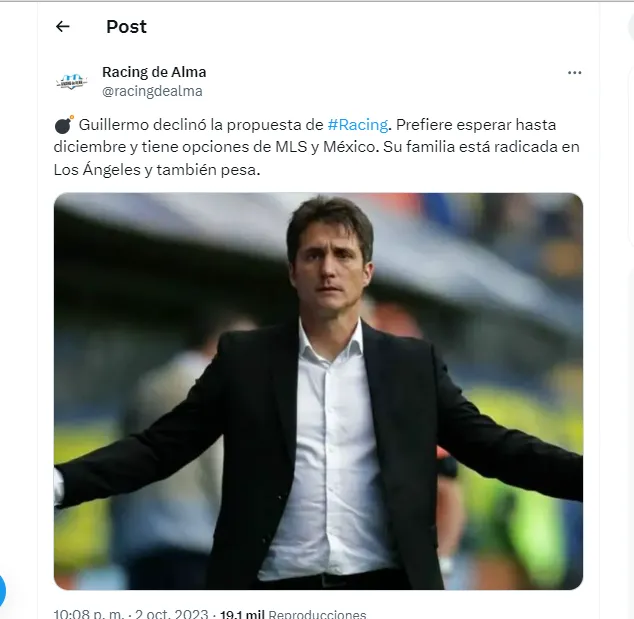
Task: Click the back arrow next to Post
Action: coord(63,27)
